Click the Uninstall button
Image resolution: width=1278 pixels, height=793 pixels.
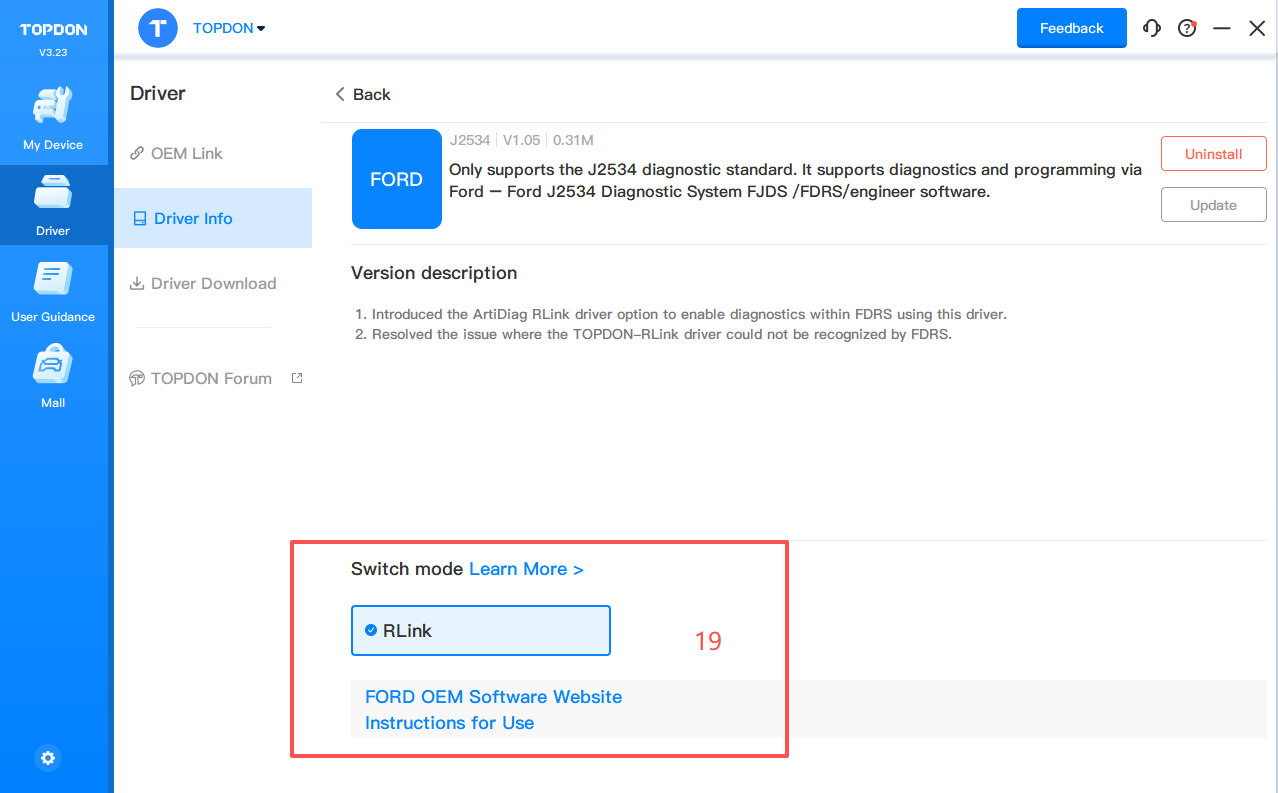click(1213, 154)
